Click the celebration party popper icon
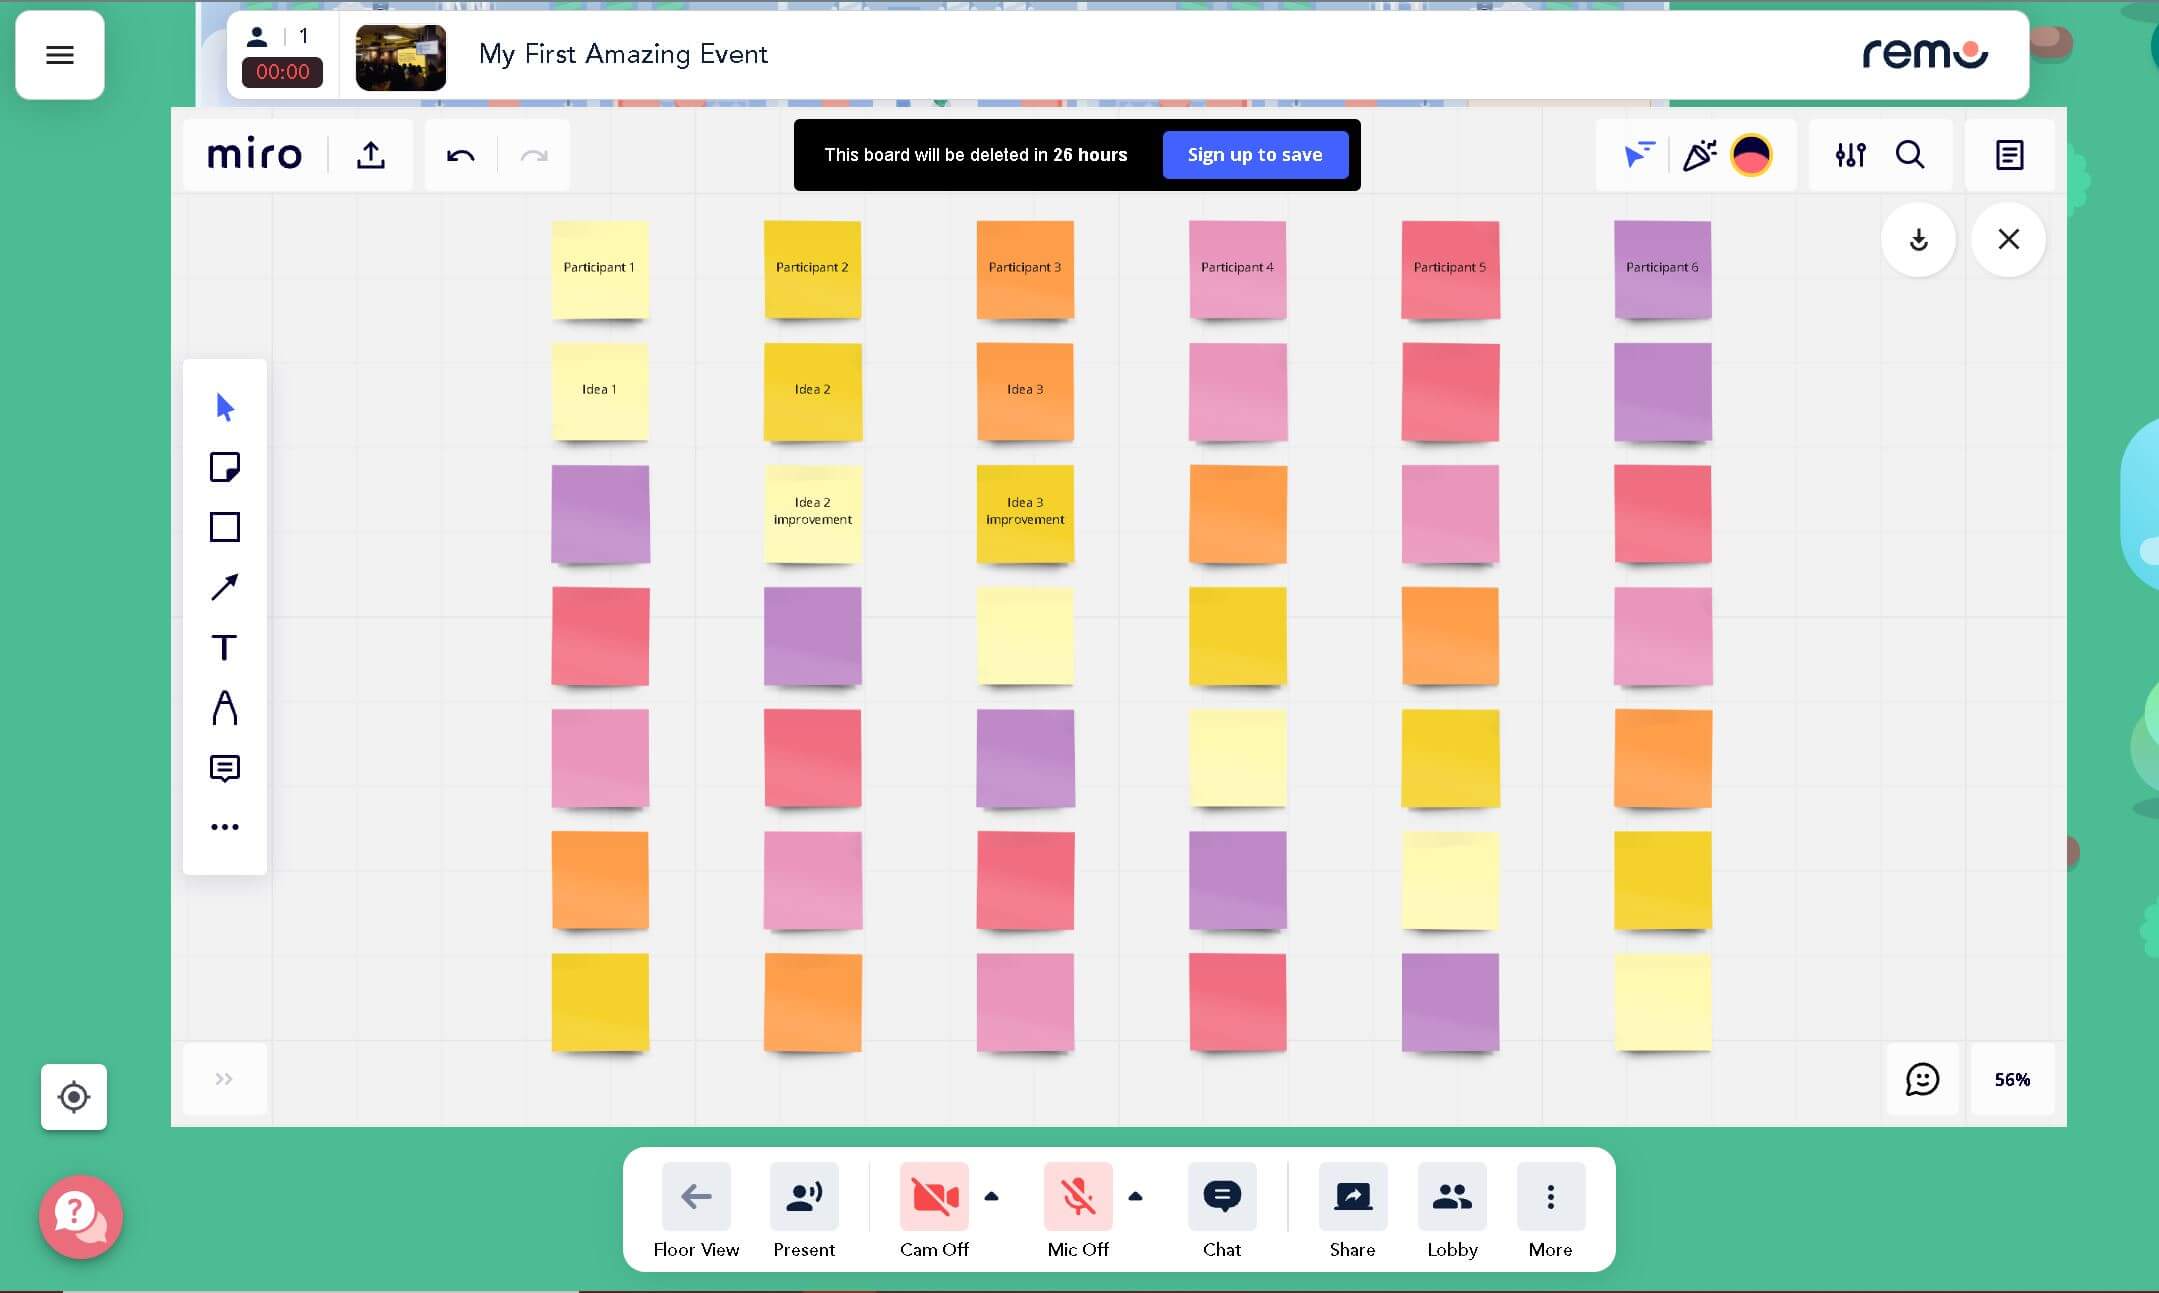This screenshot has width=2159, height=1293. click(x=1699, y=155)
